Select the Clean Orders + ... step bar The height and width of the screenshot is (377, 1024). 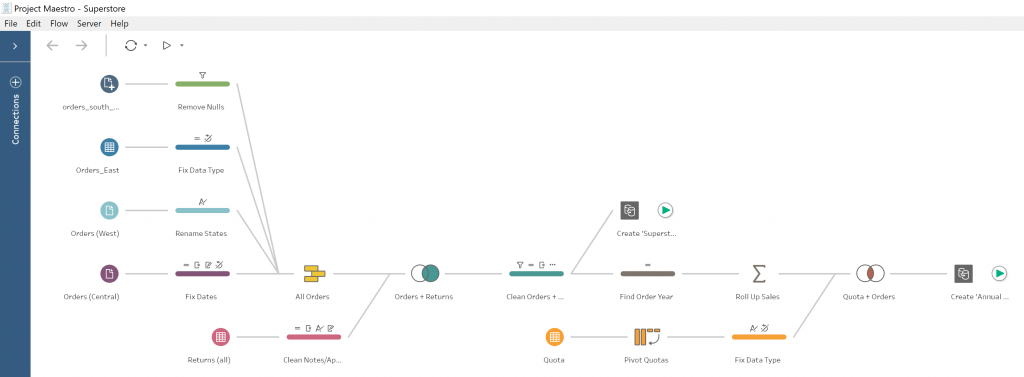pos(536,274)
